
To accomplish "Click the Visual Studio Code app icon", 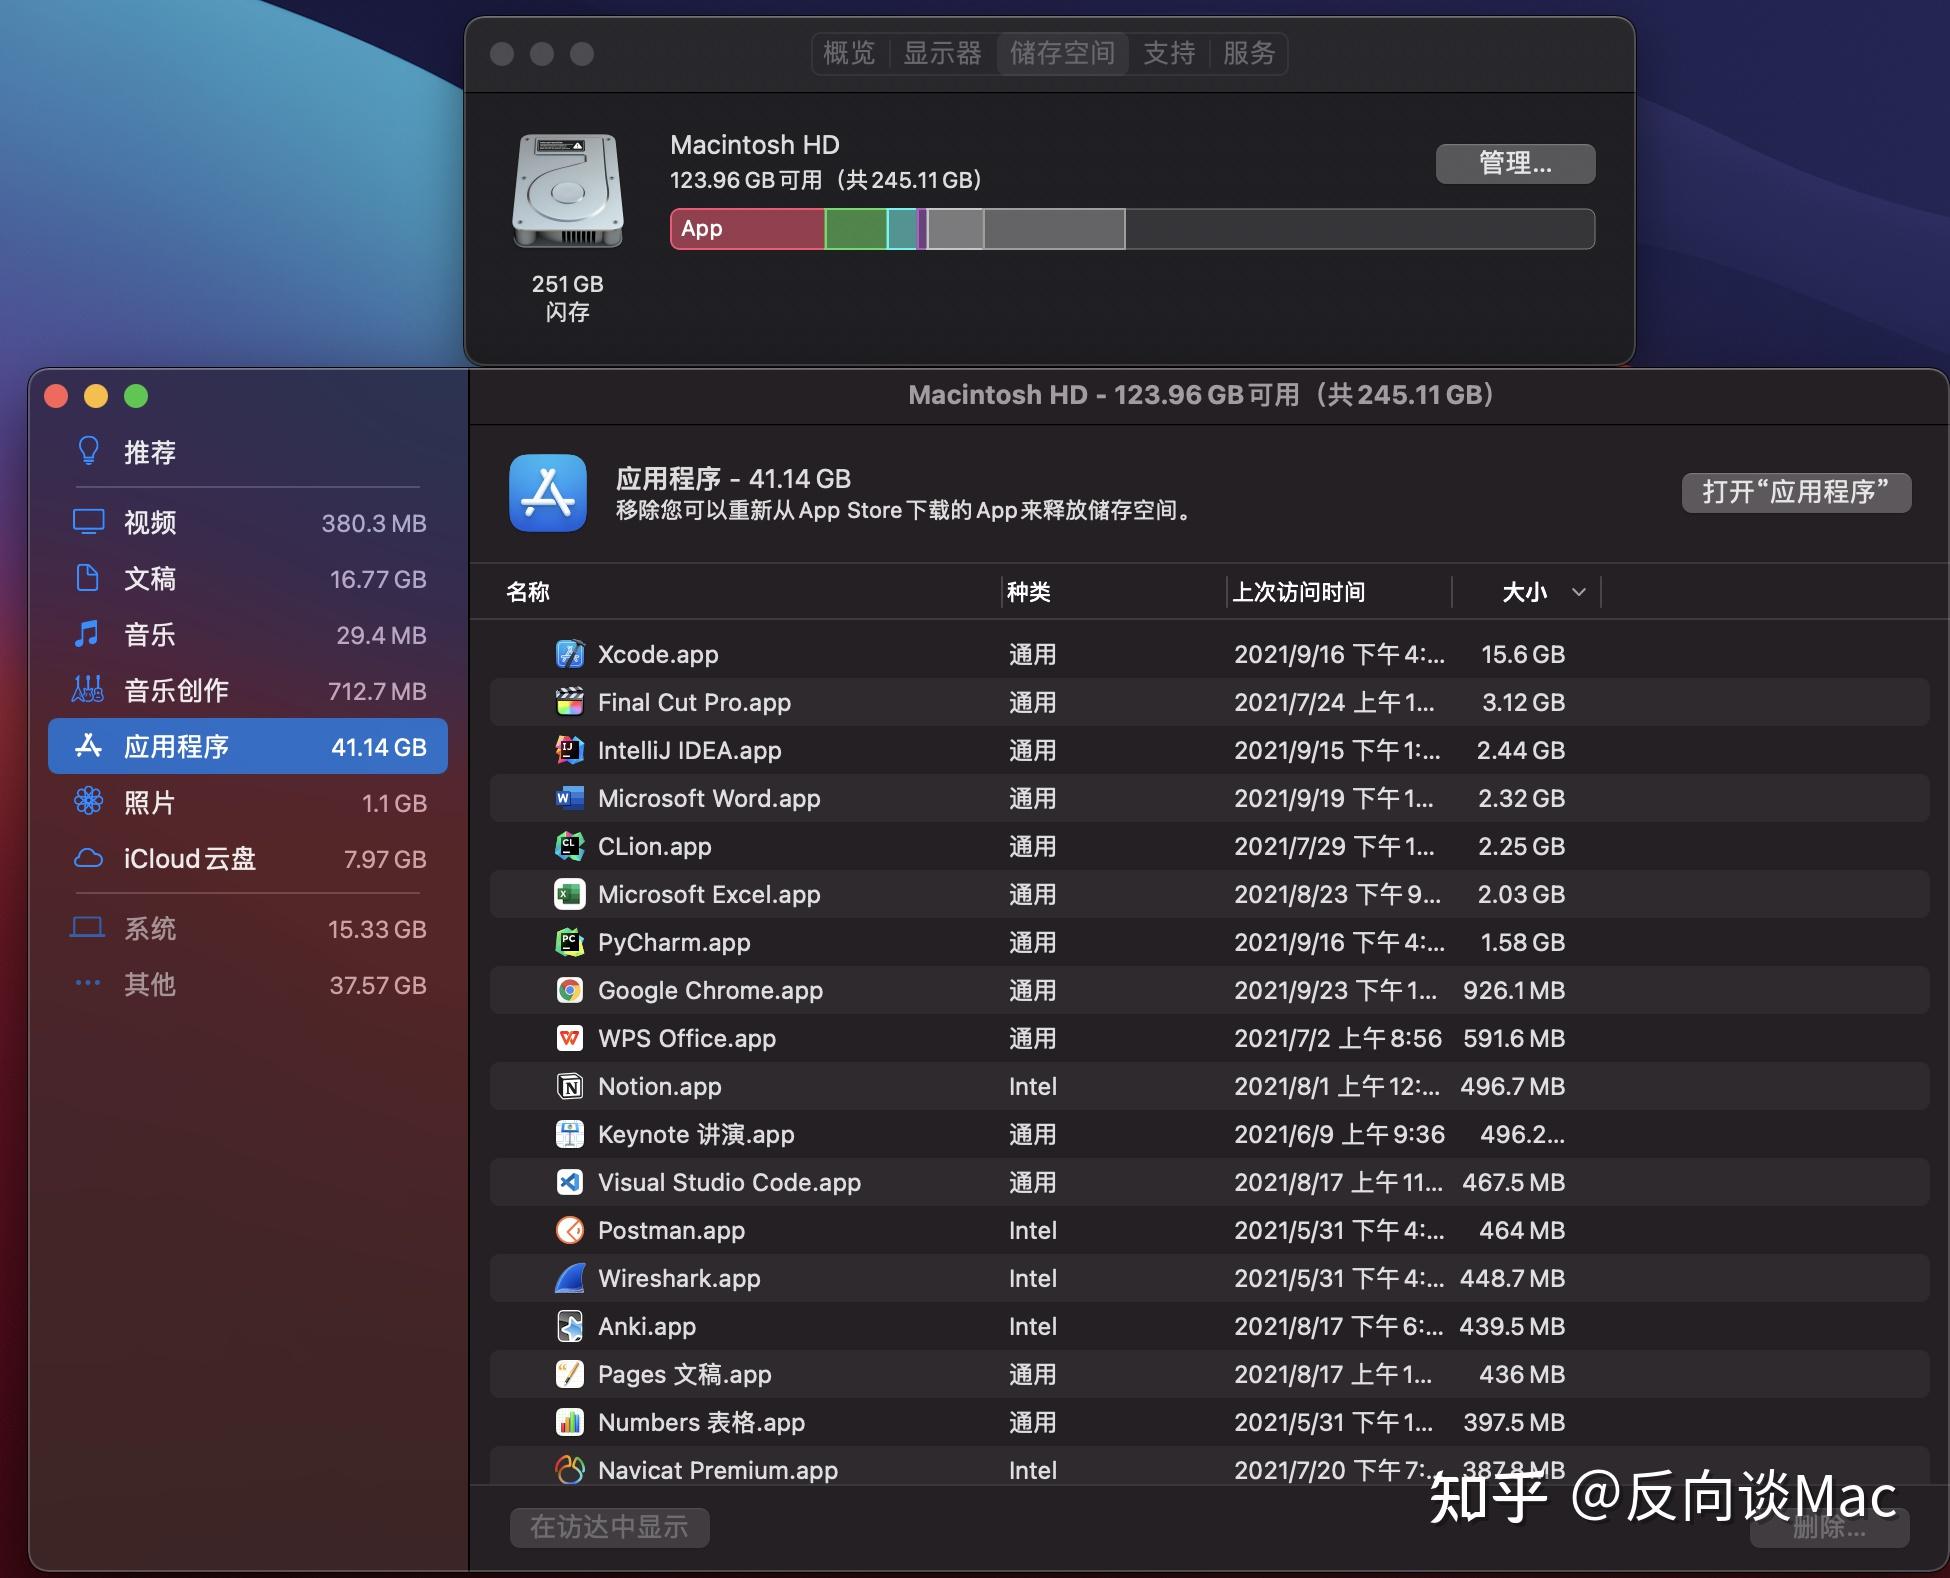I will (569, 1182).
